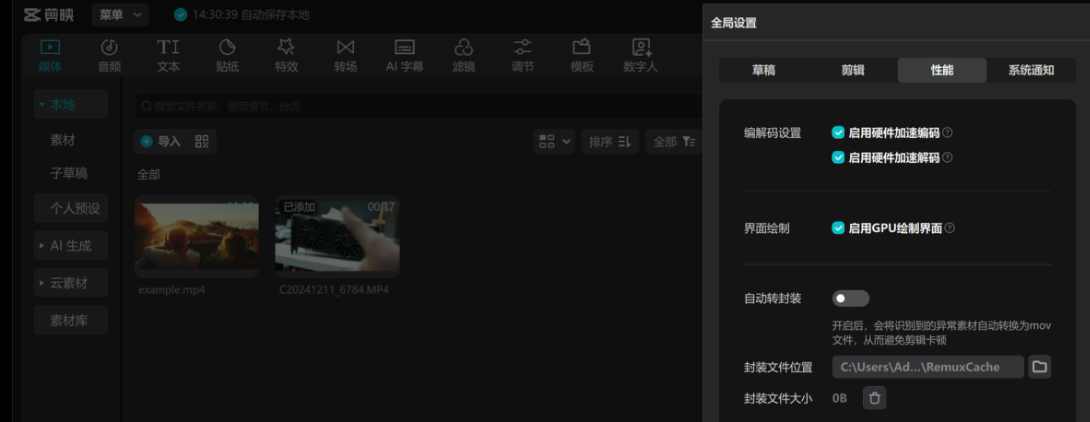This screenshot has width=1090, height=422.
Task: Switch to the 系统通知 settings tab
Action: pos(1030,70)
